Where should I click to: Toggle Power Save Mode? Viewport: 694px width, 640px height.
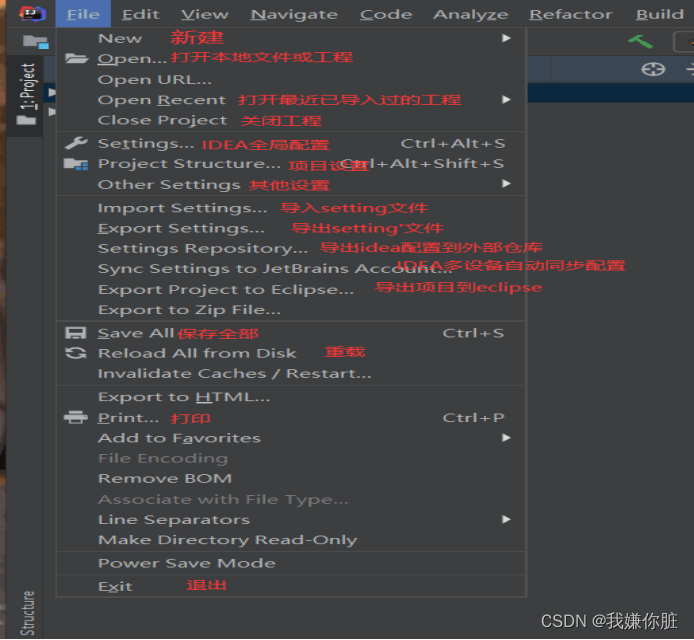291,563
